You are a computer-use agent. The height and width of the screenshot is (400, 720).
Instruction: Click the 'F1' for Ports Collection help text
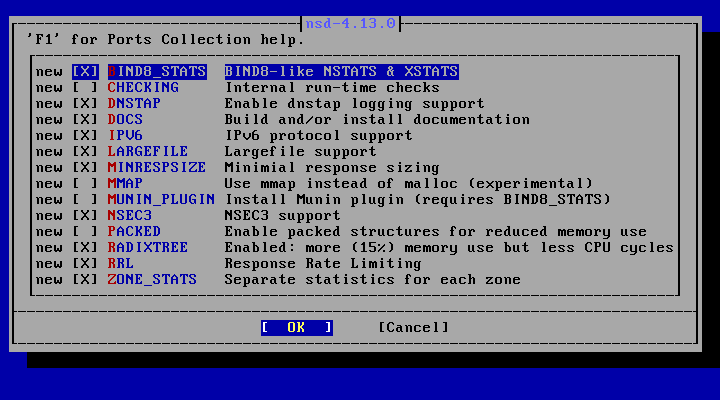[x=166, y=39]
